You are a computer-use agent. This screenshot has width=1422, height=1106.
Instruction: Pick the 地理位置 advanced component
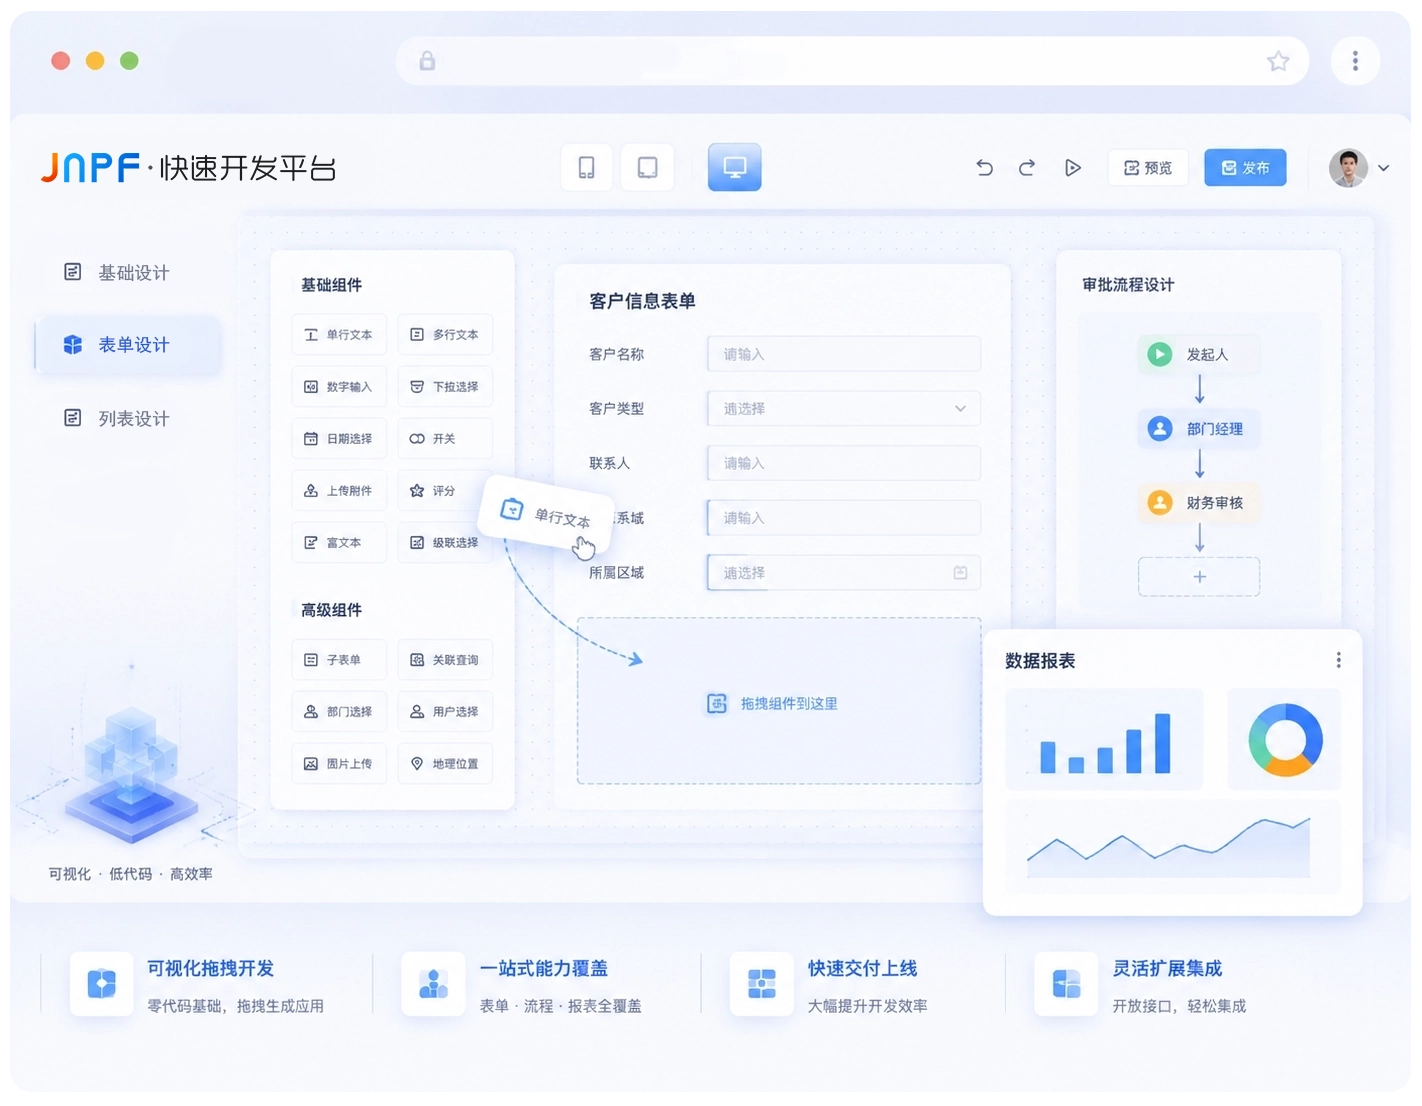tap(445, 764)
